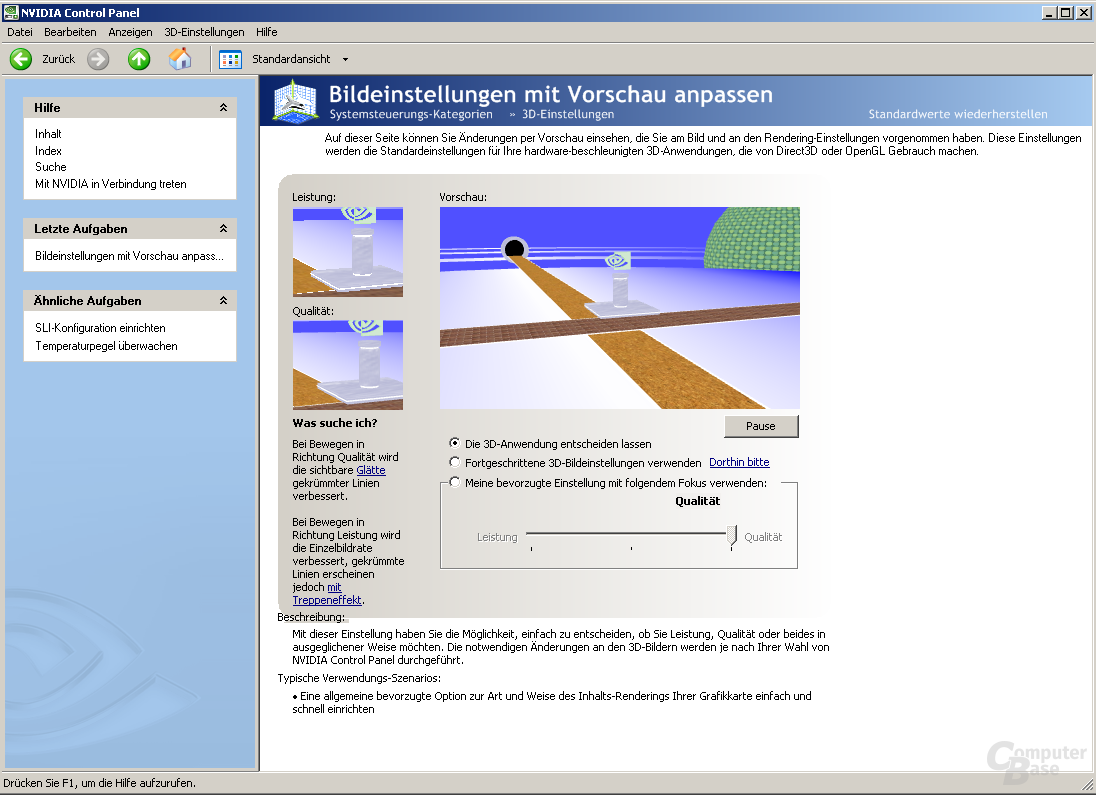This screenshot has height=795, width=1097.
Task: Click the NVIDIA Control Panel title icon
Action: 10,12
